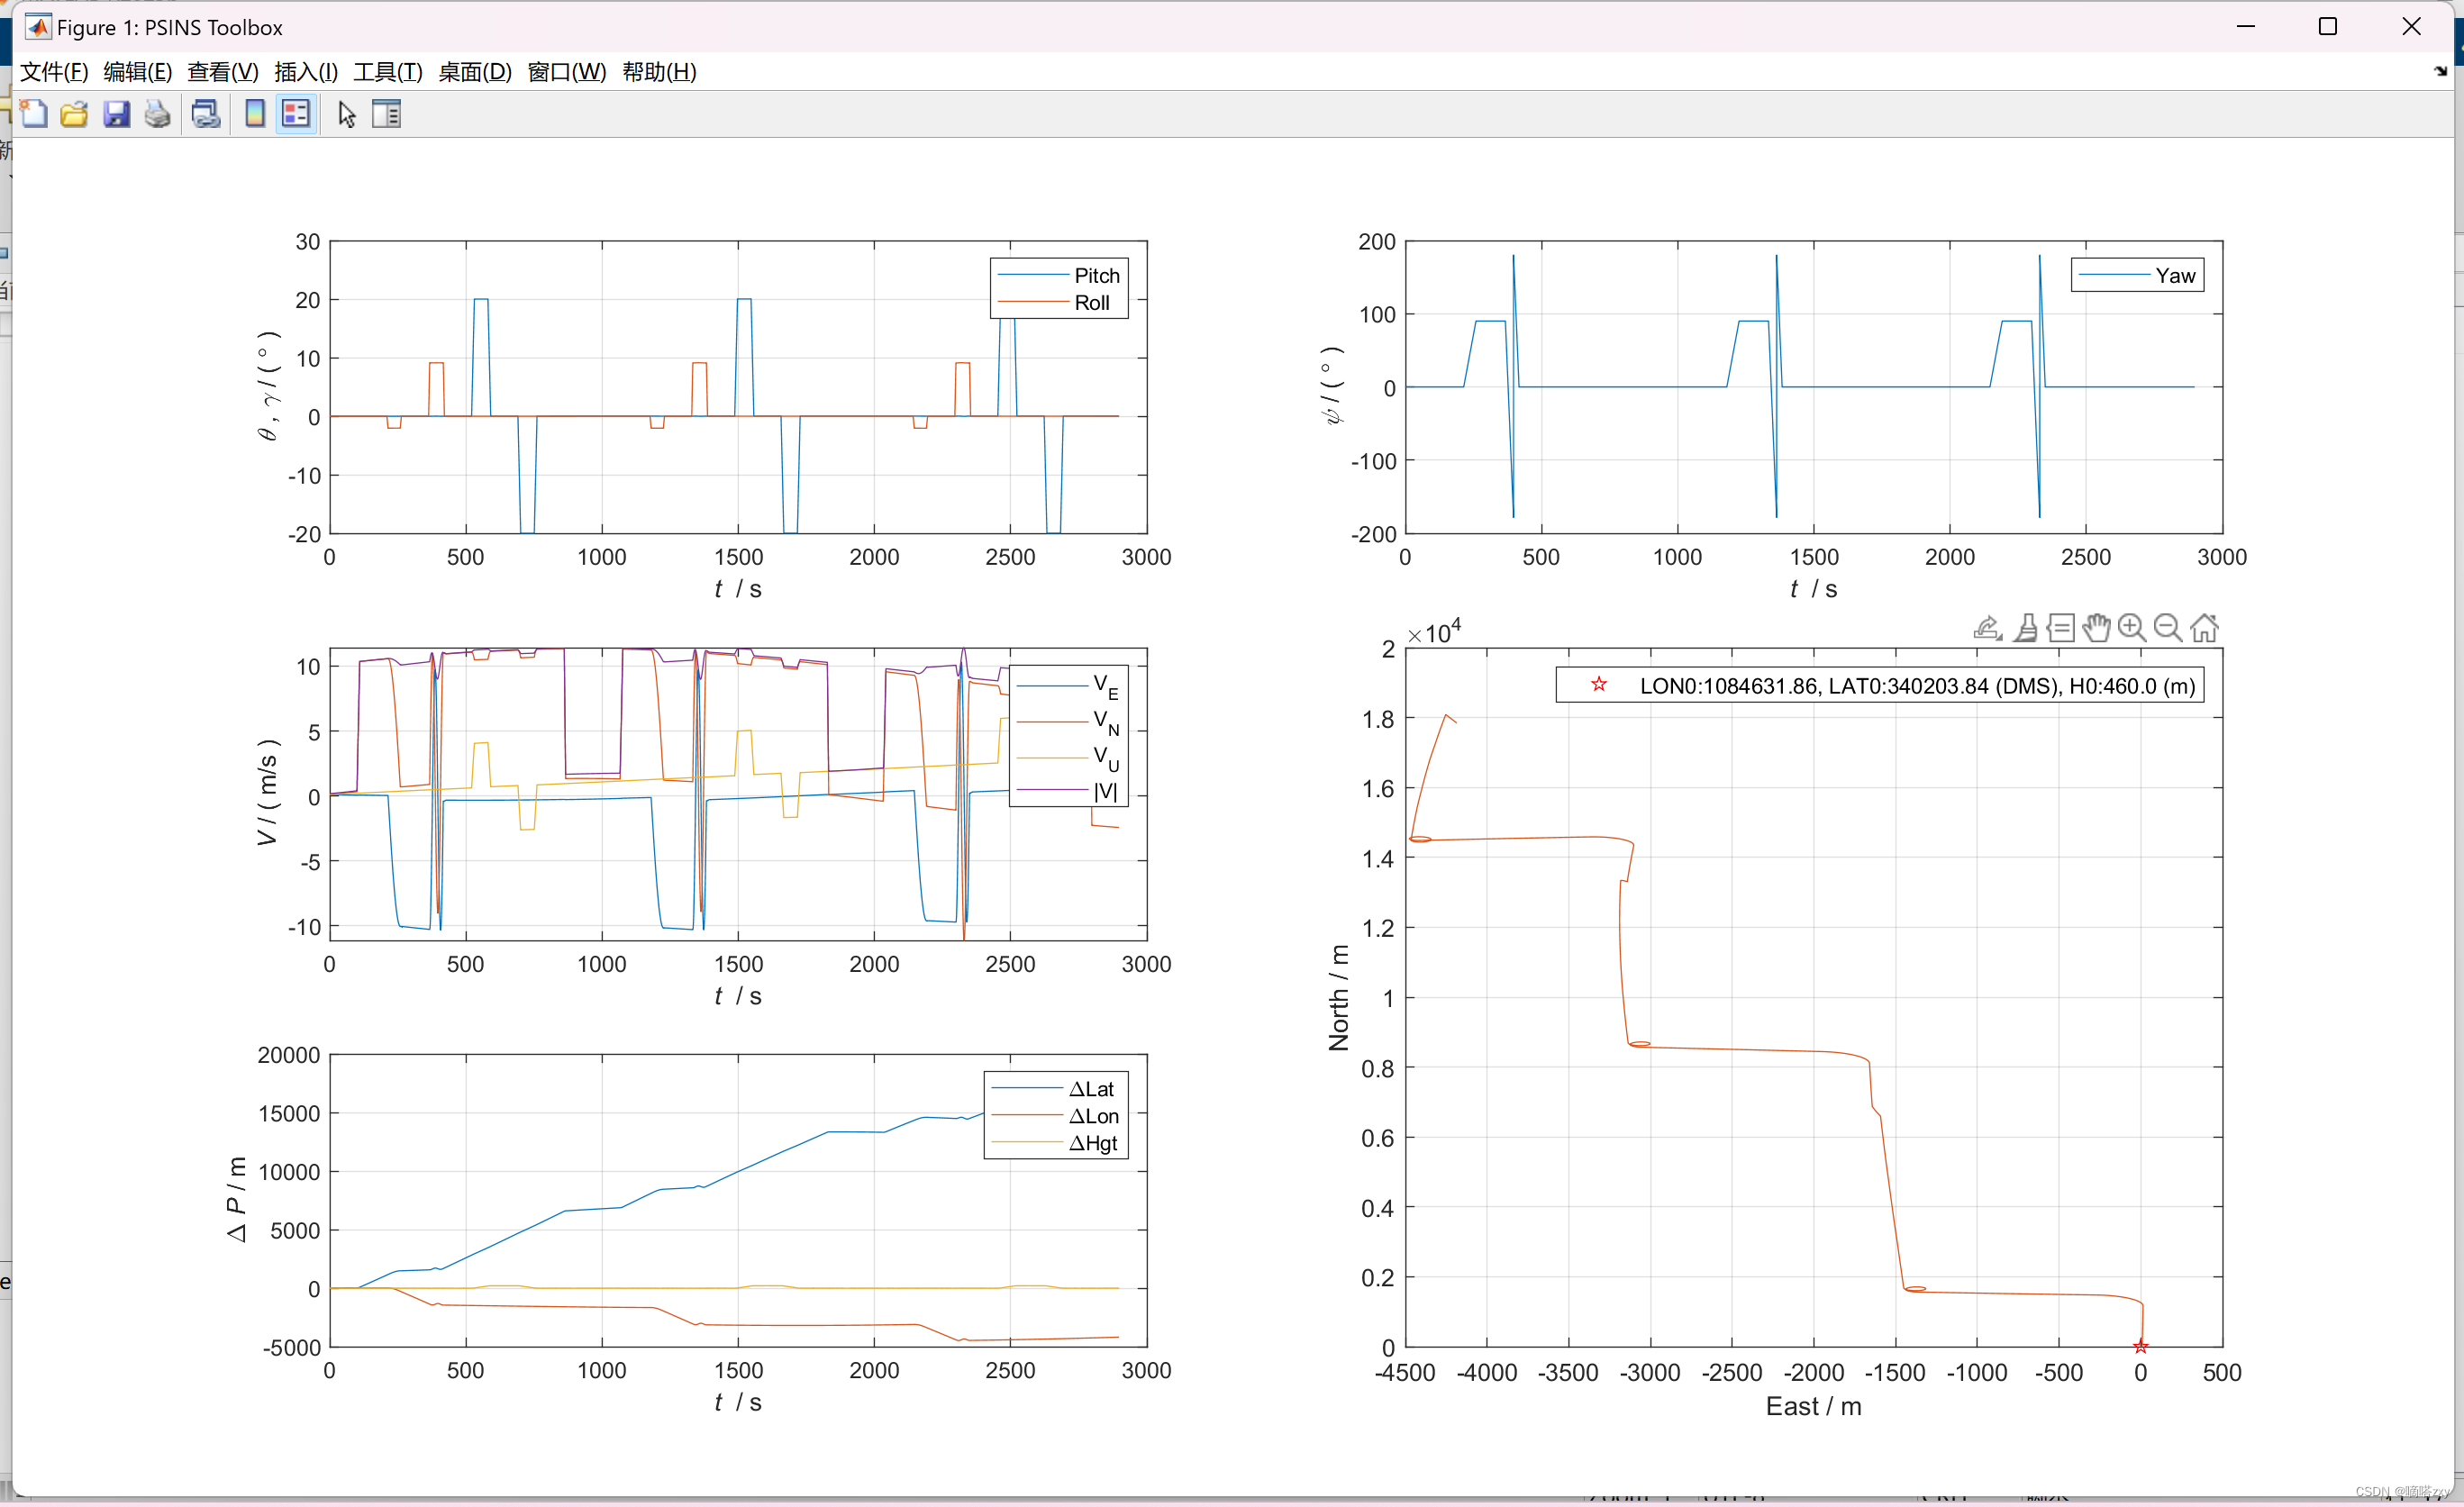
Task: Toggle the axes zoom in tool
Action: tap(2131, 628)
